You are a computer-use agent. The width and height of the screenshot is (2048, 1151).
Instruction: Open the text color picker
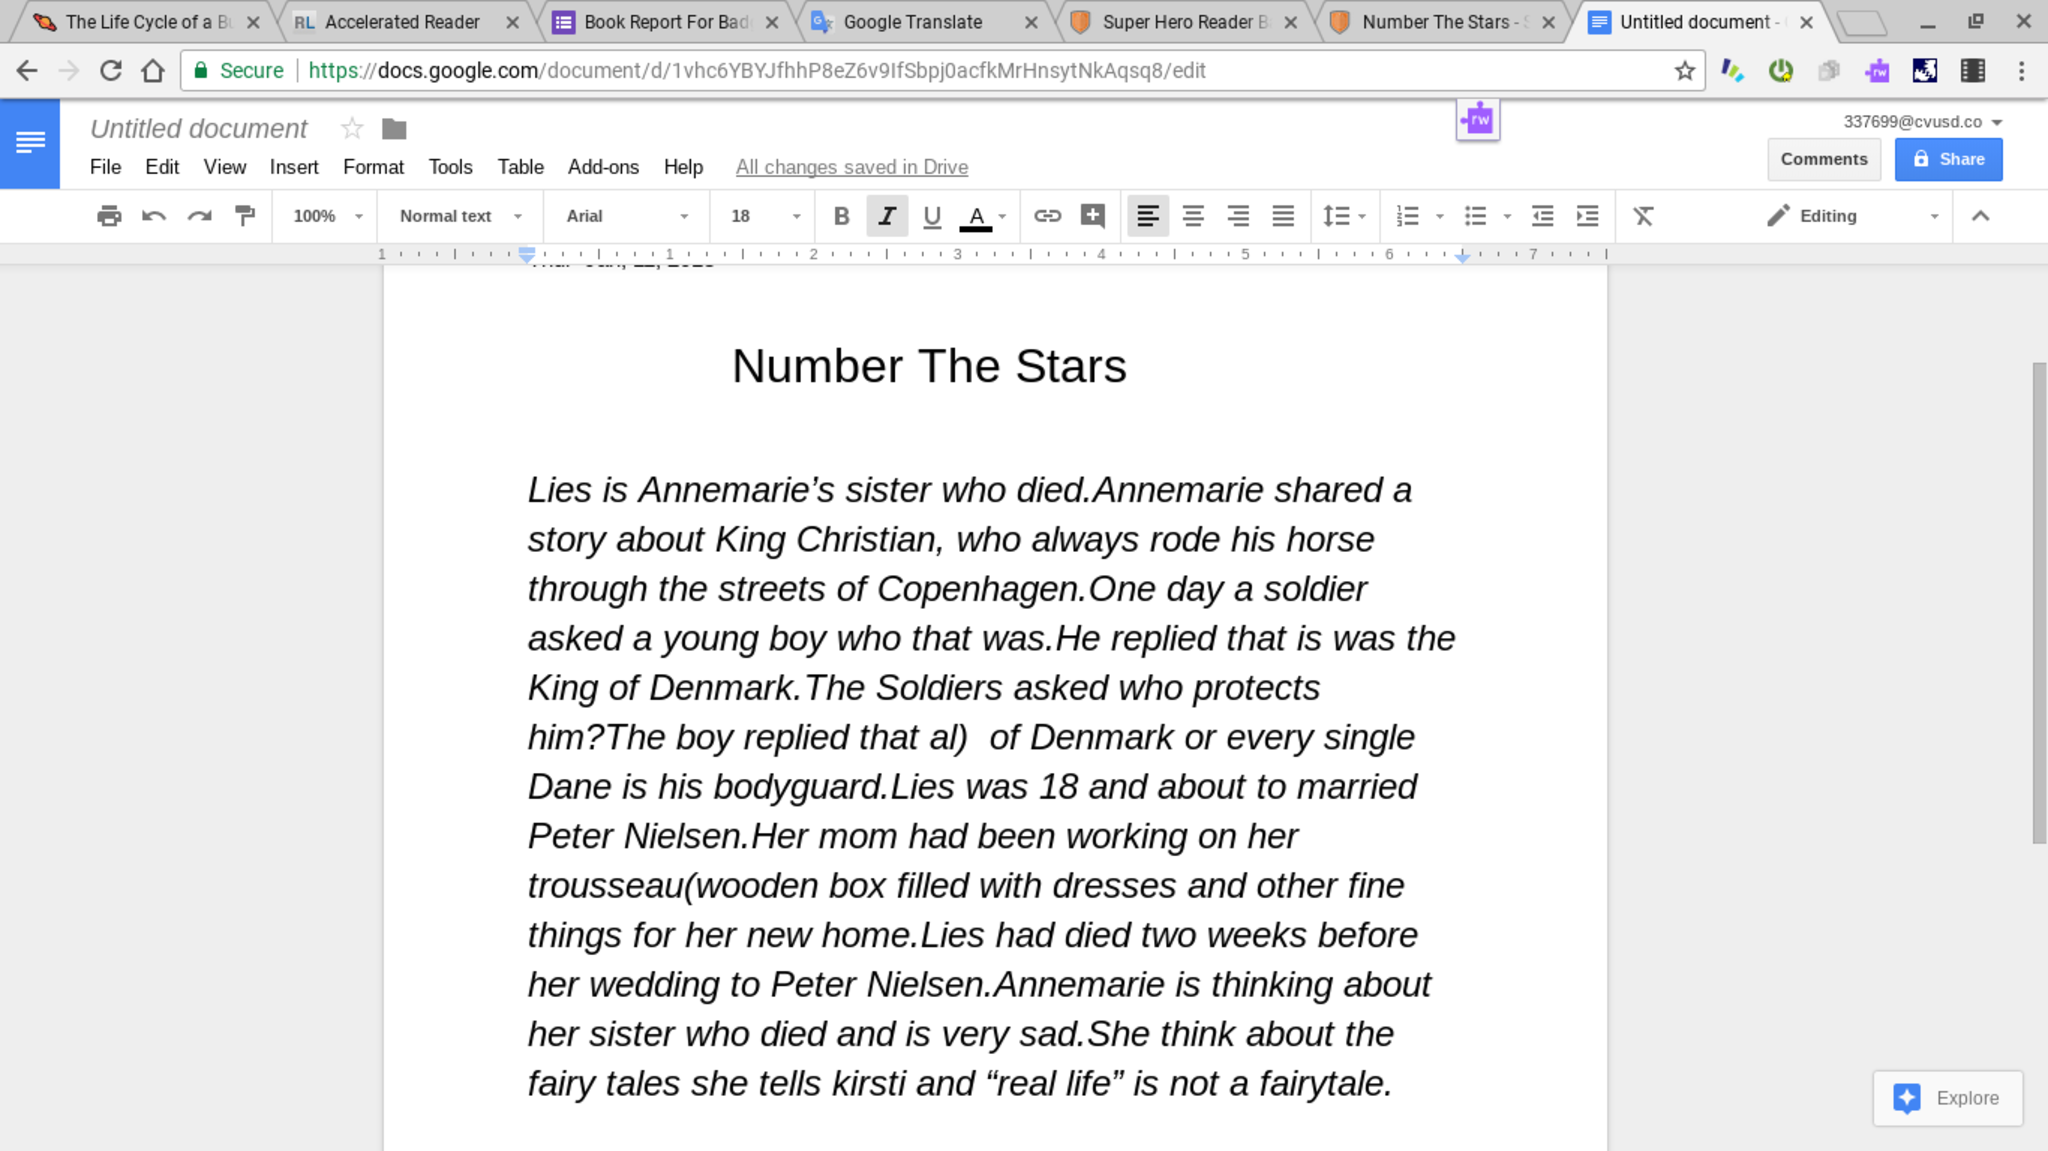(x=977, y=216)
